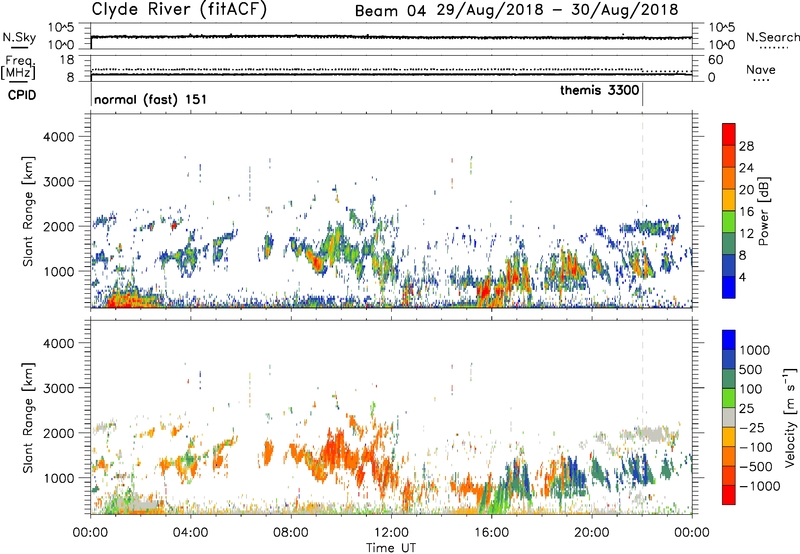Click the '04:00' time axis tick
Screen dimensions: 800x554
point(190,532)
